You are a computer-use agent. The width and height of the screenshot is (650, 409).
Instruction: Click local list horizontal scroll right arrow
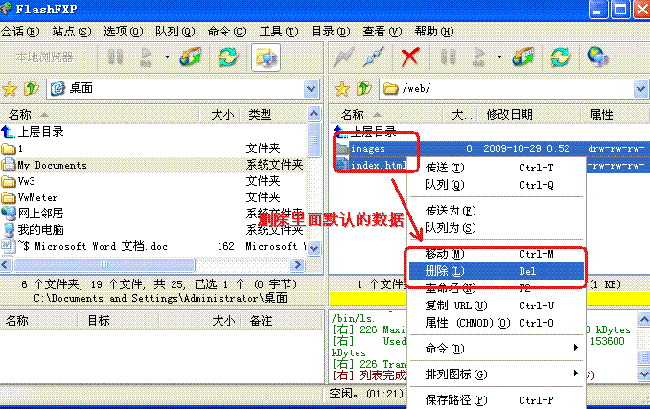pyautogui.click(x=297, y=264)
